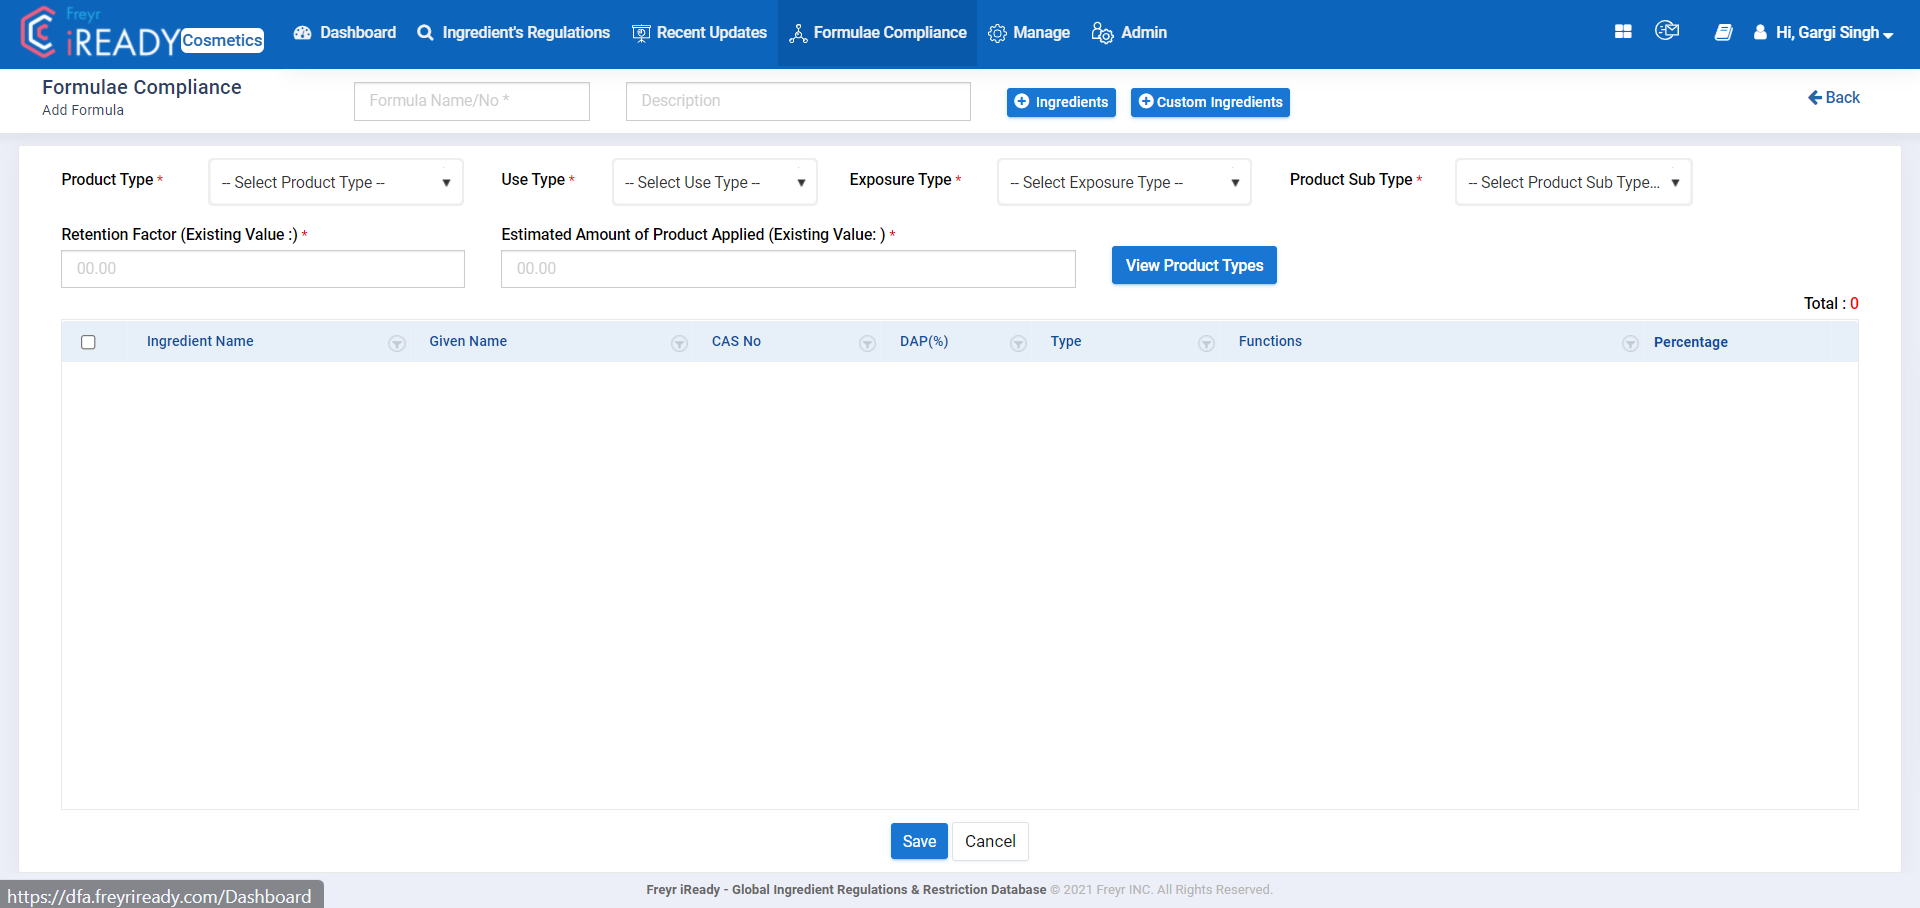Click inside the Formula Name/No input field
The width and height of the screenshot is (1920, 908).
[x=471, y=100]
